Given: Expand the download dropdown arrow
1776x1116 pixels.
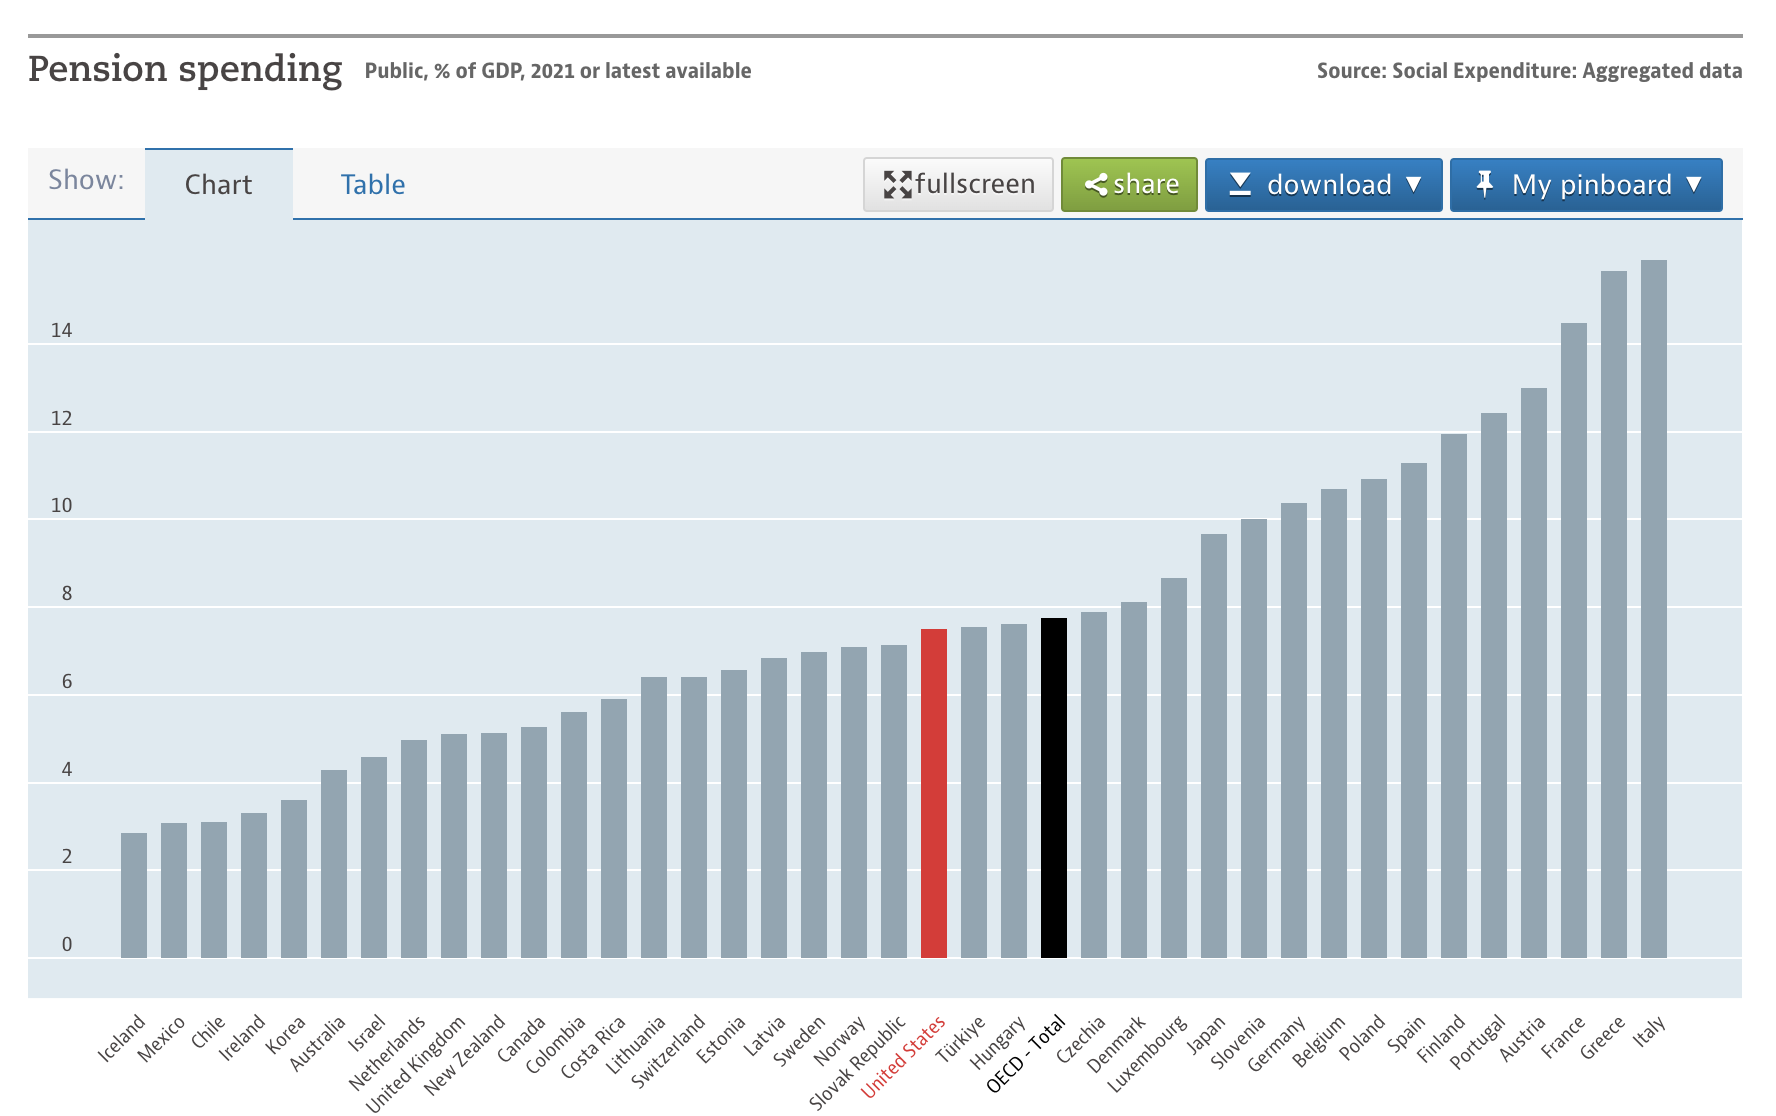Looking at the screenshot, I should tap(1414, 184).
